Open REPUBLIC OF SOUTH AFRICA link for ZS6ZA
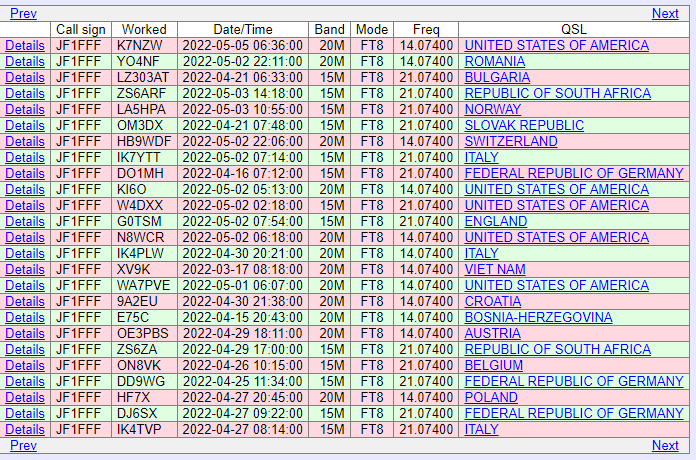696x460 pixels. [558, 349]
